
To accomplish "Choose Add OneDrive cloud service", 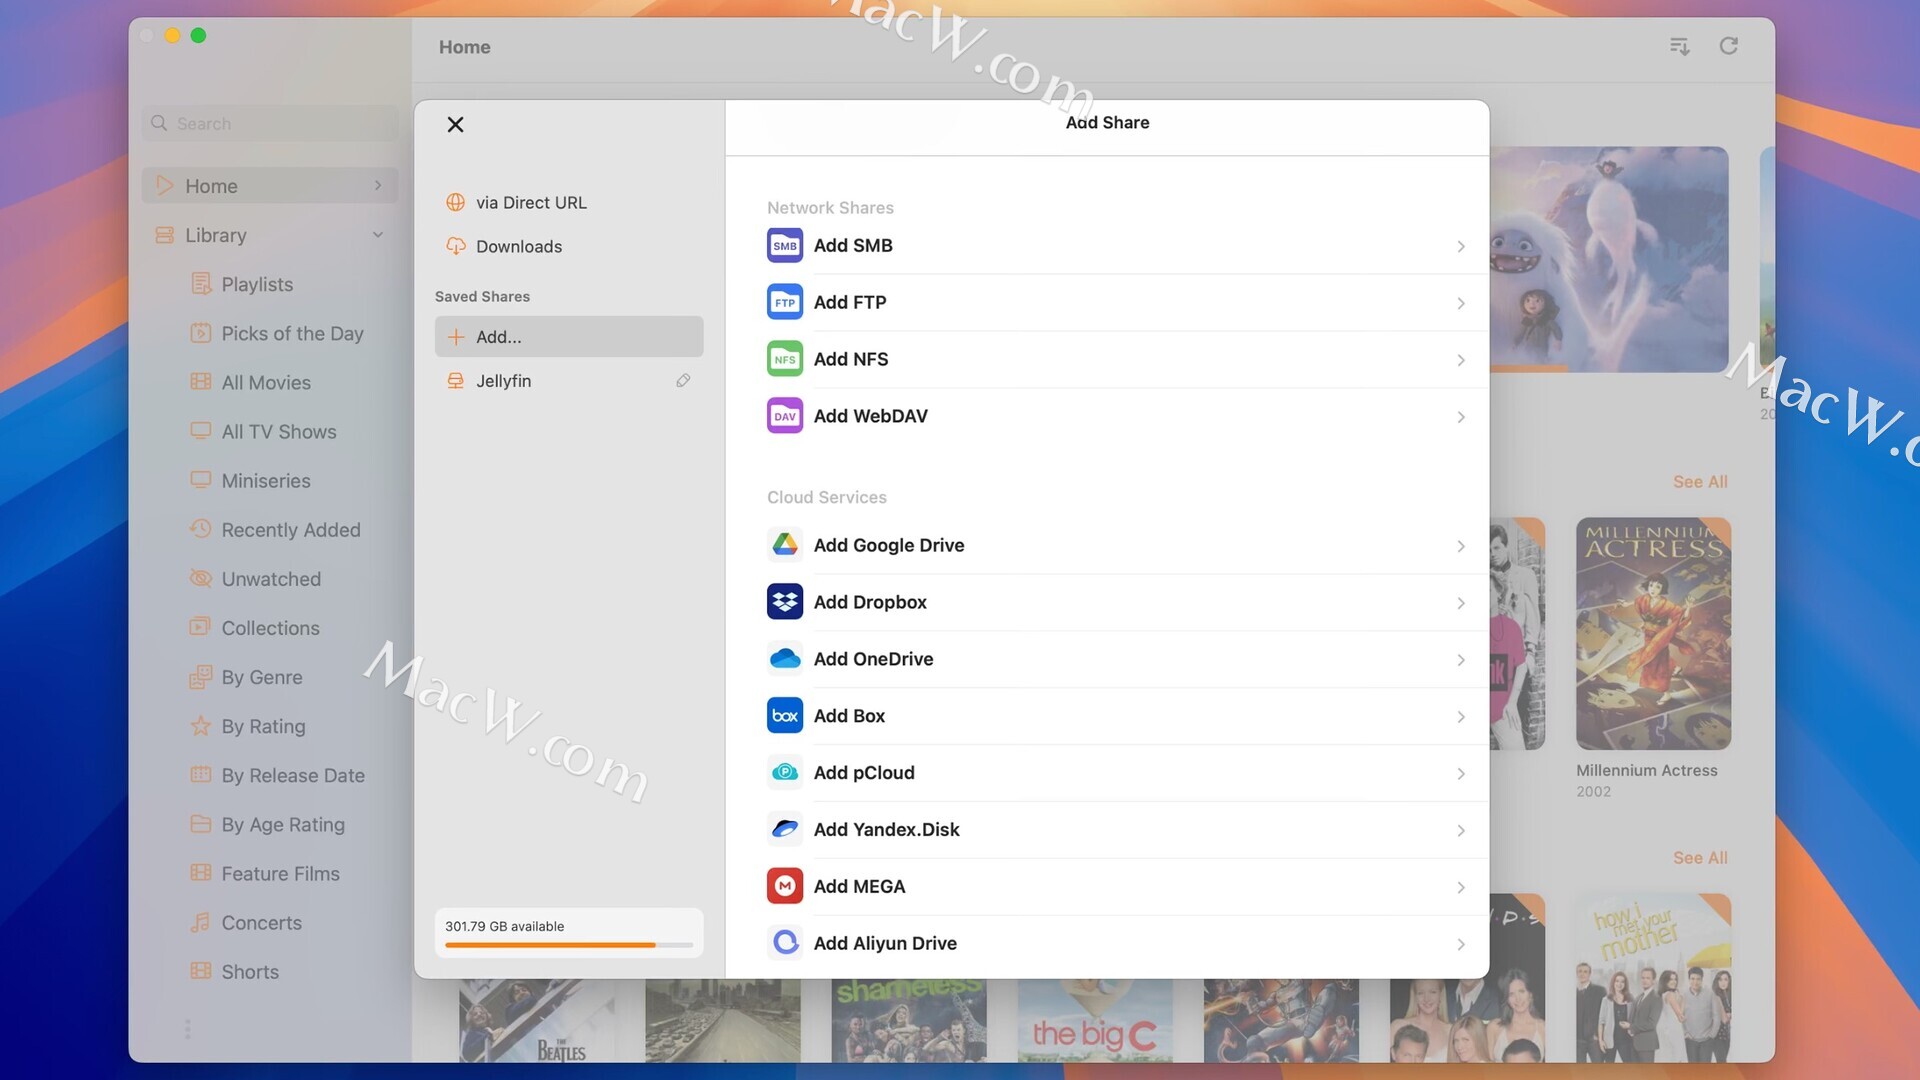I will tap(873, 659).
